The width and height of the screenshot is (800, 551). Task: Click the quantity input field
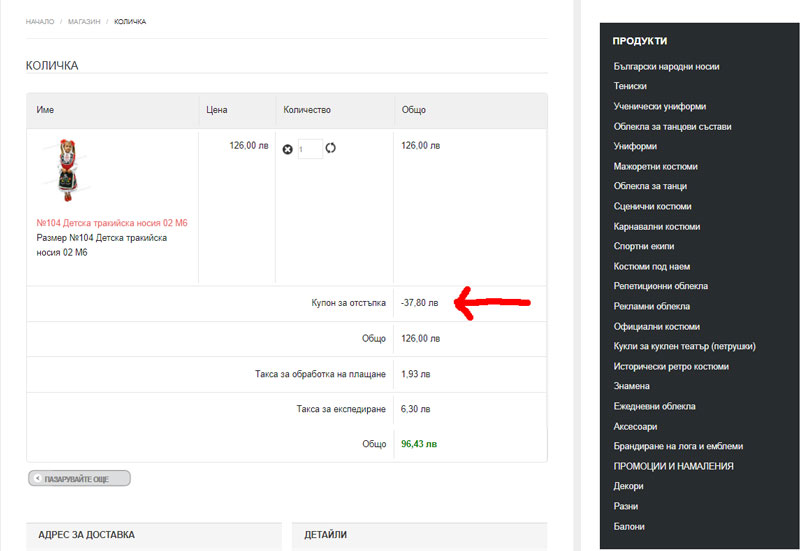(310, 149)
